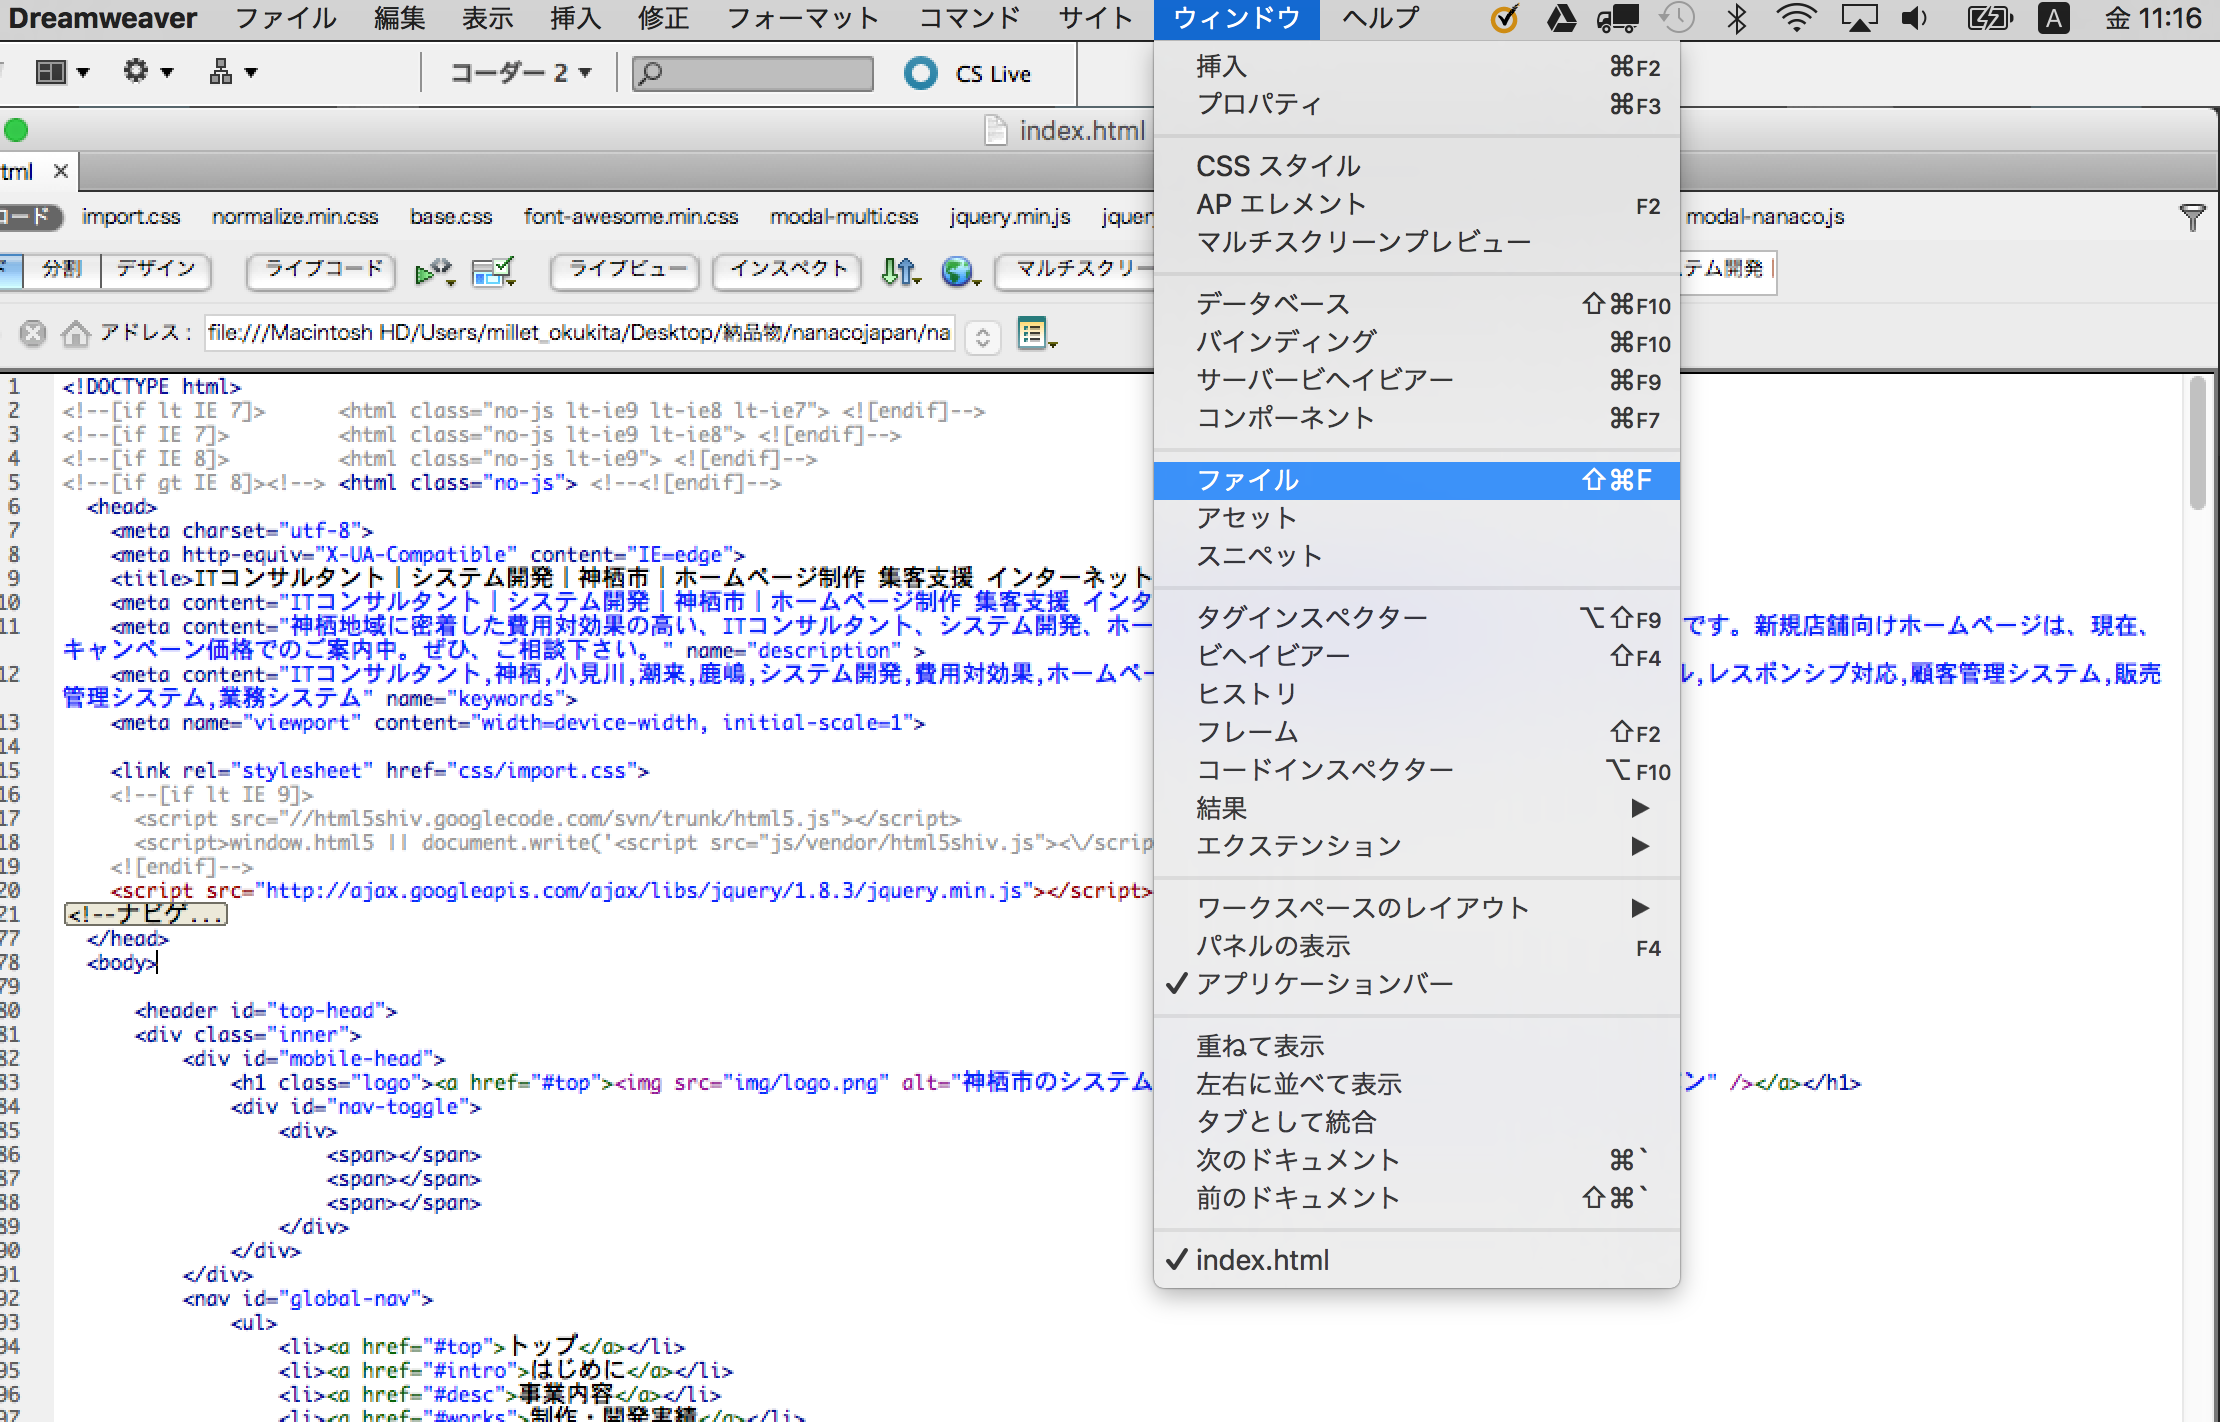The image size is (2220, 1422).
Task: Expand the 結果 submenu
Action: pyautogui.click(x=1416, y=808)
